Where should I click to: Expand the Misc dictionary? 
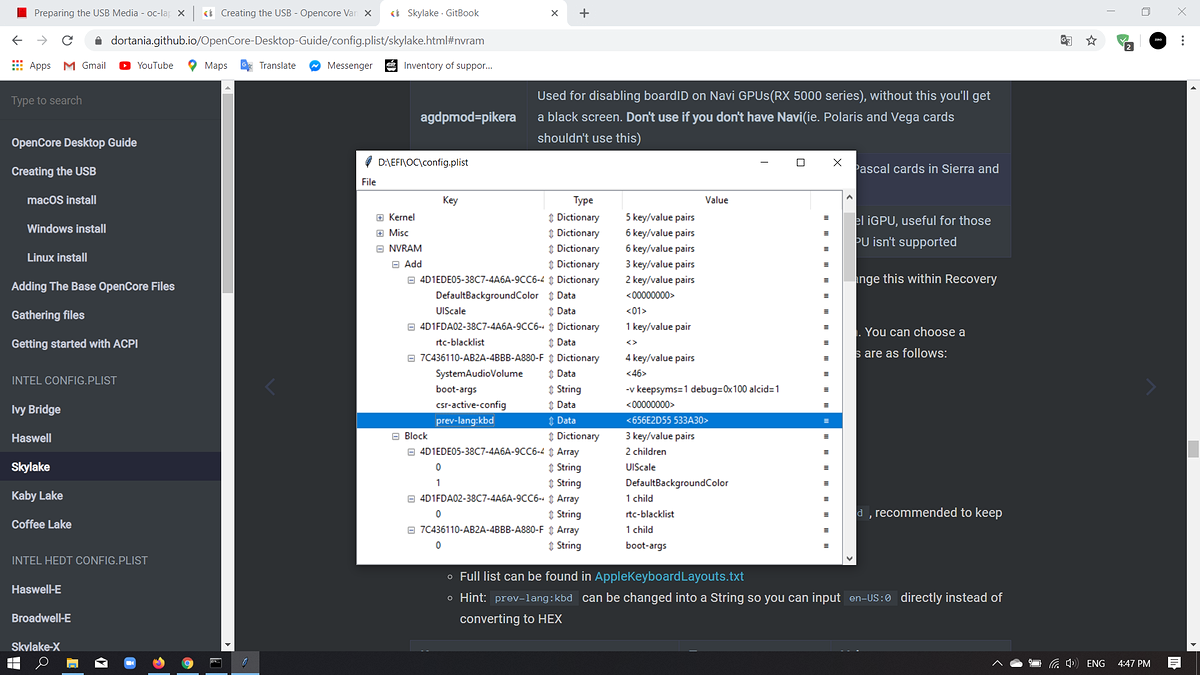click(x=379, y=233)
